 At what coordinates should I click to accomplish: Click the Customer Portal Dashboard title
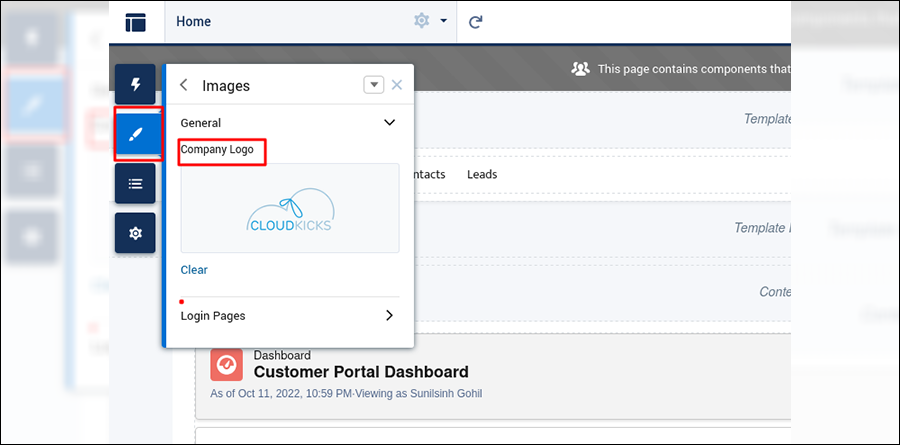pos(361,372)
